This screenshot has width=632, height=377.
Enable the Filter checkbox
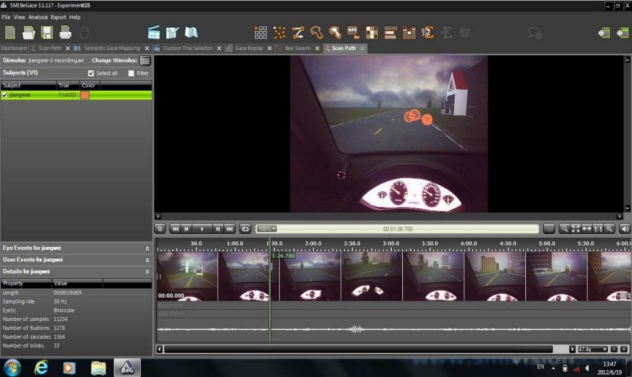131,73
